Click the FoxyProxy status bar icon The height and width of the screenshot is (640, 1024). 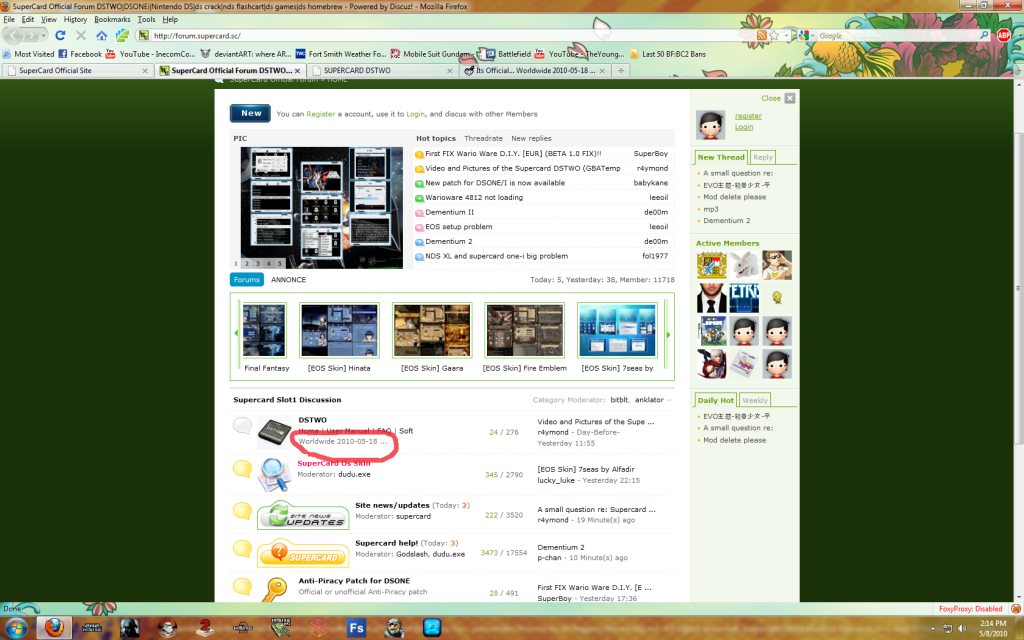pyautogui.click(x=1016, y=609)
